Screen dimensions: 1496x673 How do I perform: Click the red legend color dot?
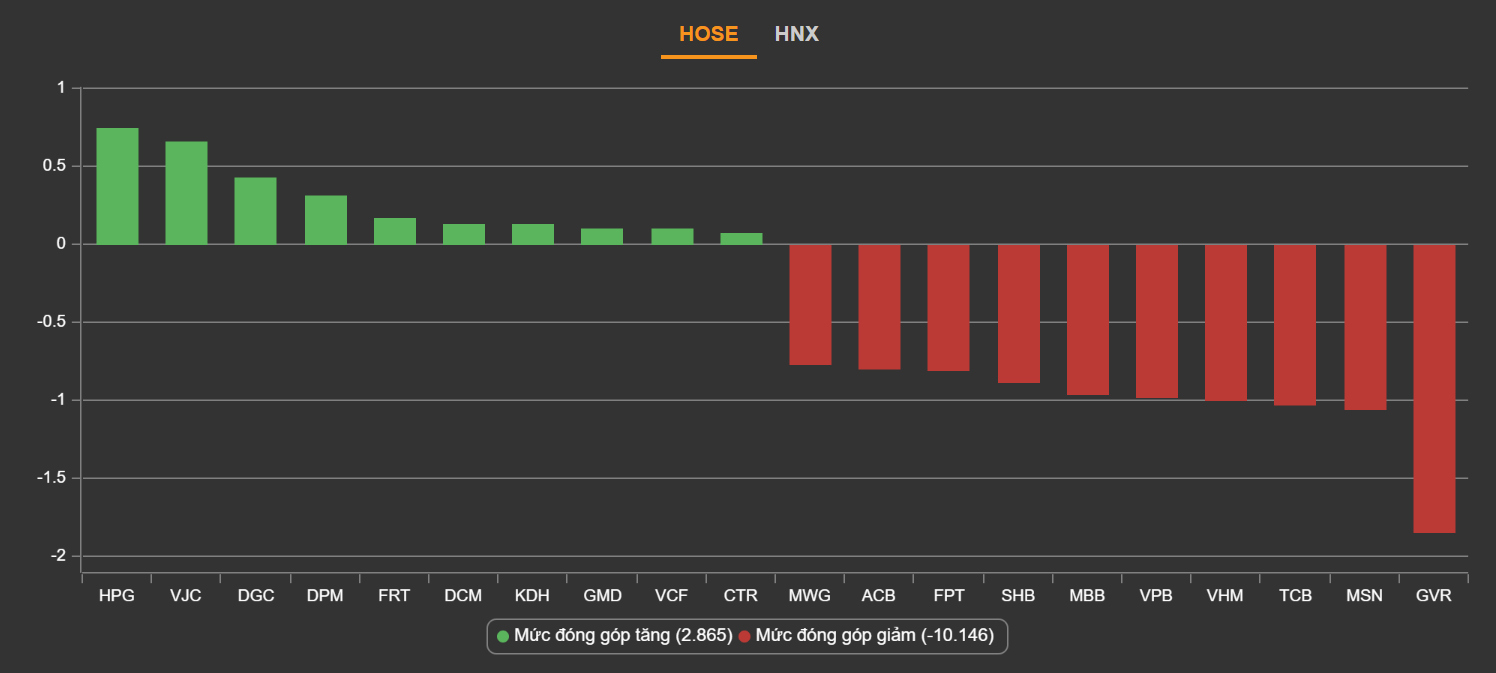coord(744,637)
